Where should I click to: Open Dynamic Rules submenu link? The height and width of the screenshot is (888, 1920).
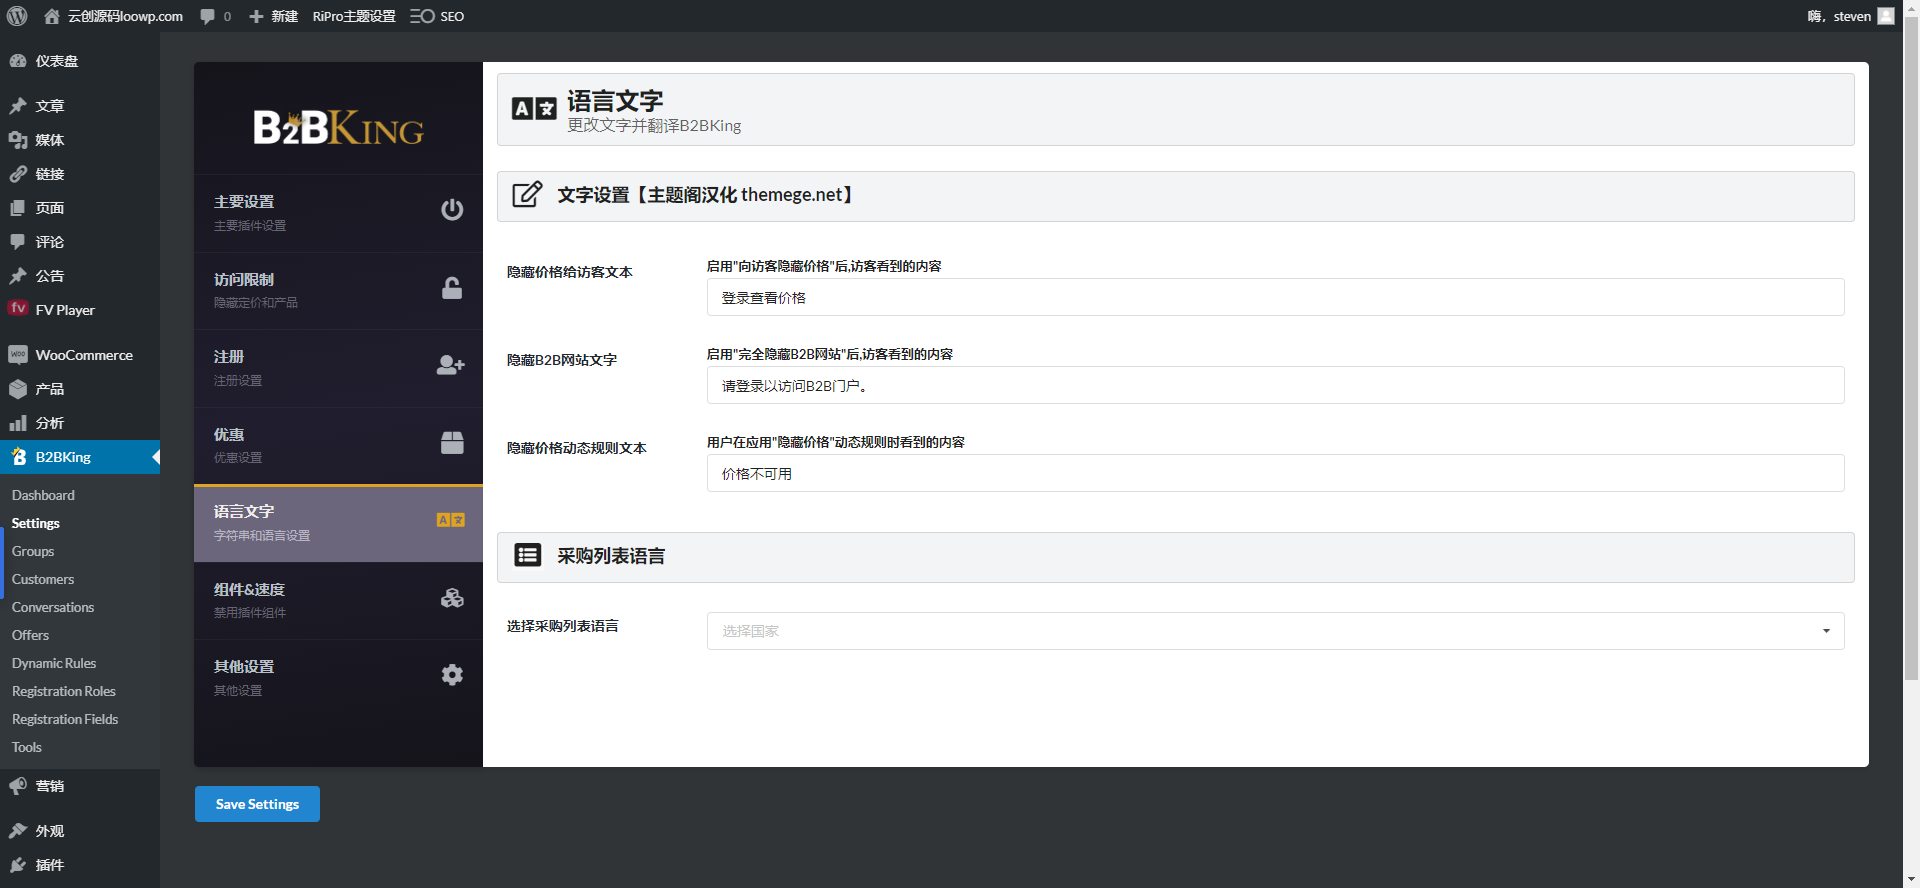(54, 663)
